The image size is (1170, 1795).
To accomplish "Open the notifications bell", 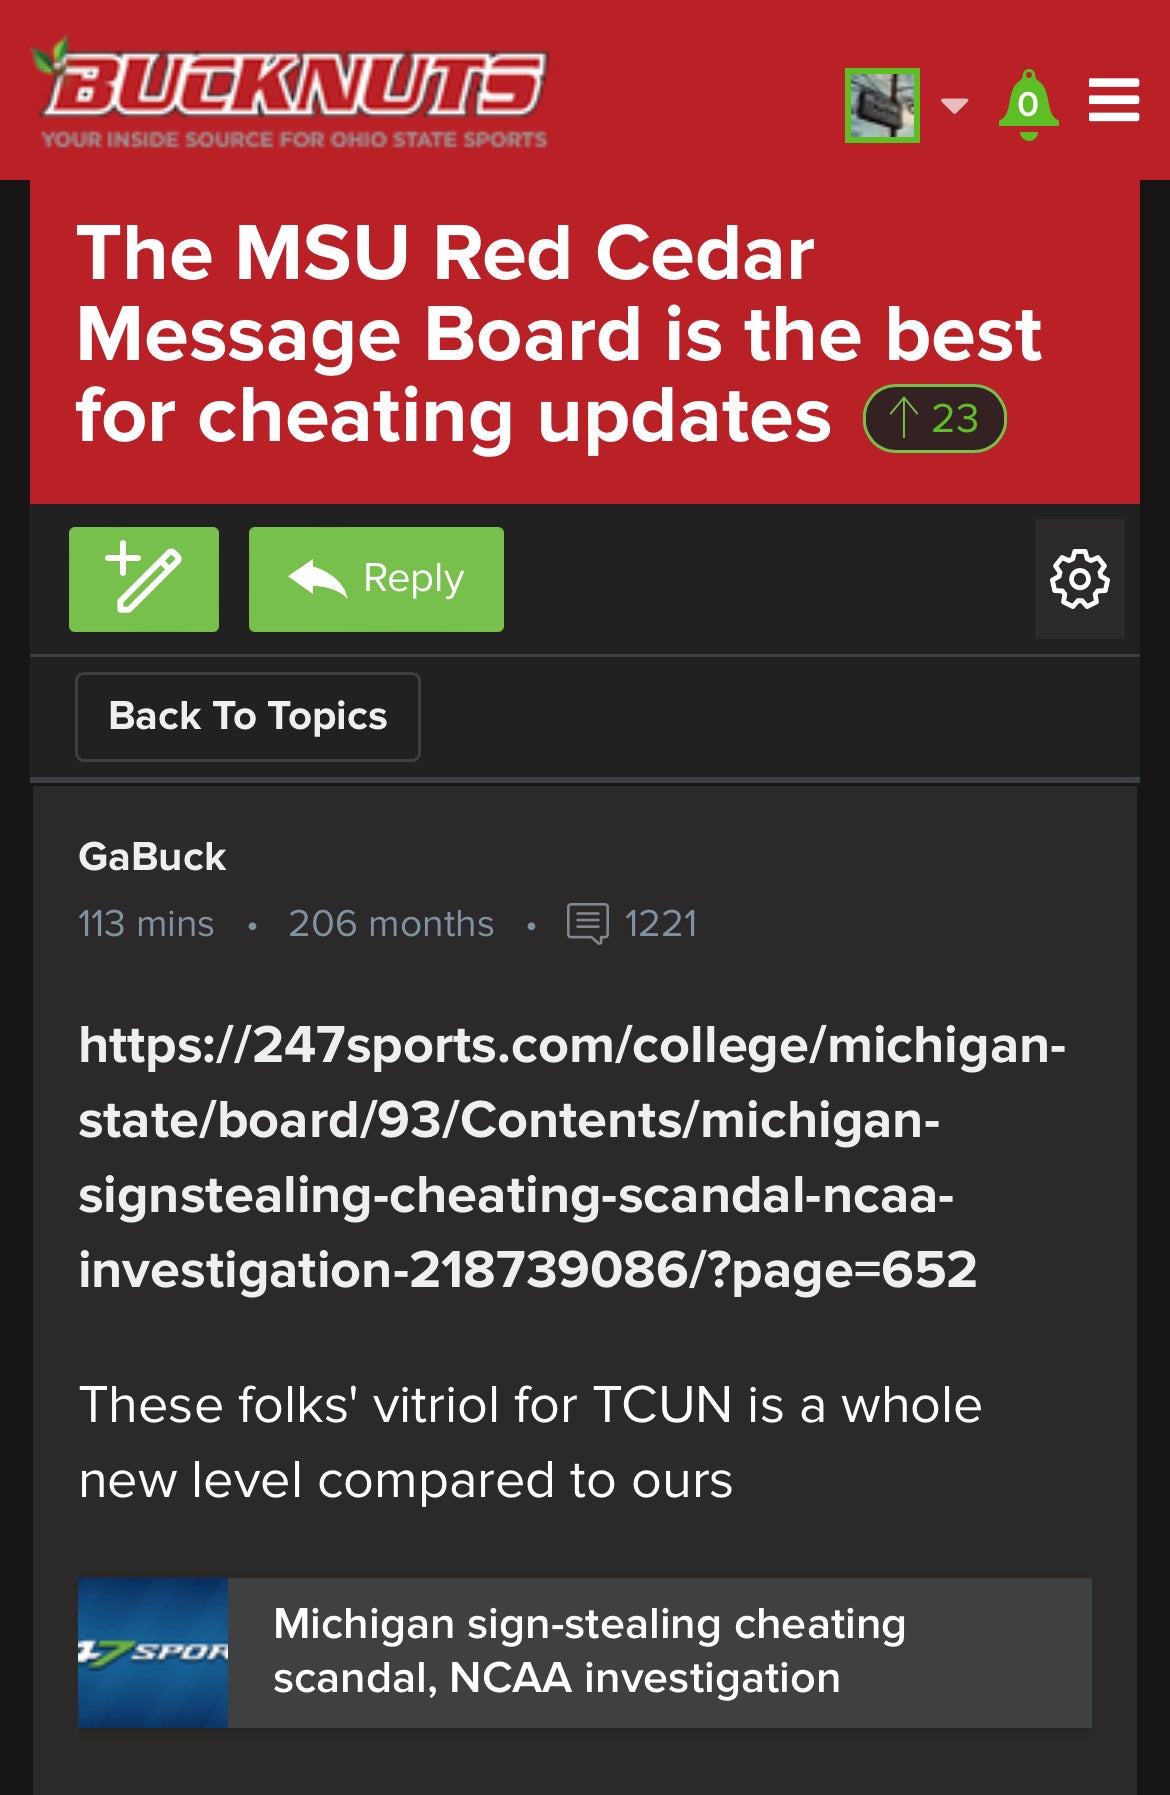I will pos(1028,104).
